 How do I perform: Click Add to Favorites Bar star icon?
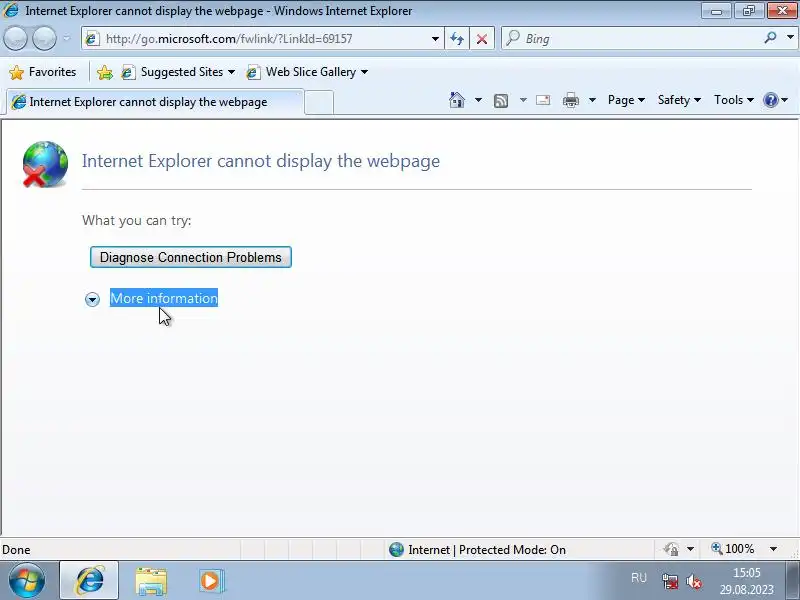click(105, 72)
